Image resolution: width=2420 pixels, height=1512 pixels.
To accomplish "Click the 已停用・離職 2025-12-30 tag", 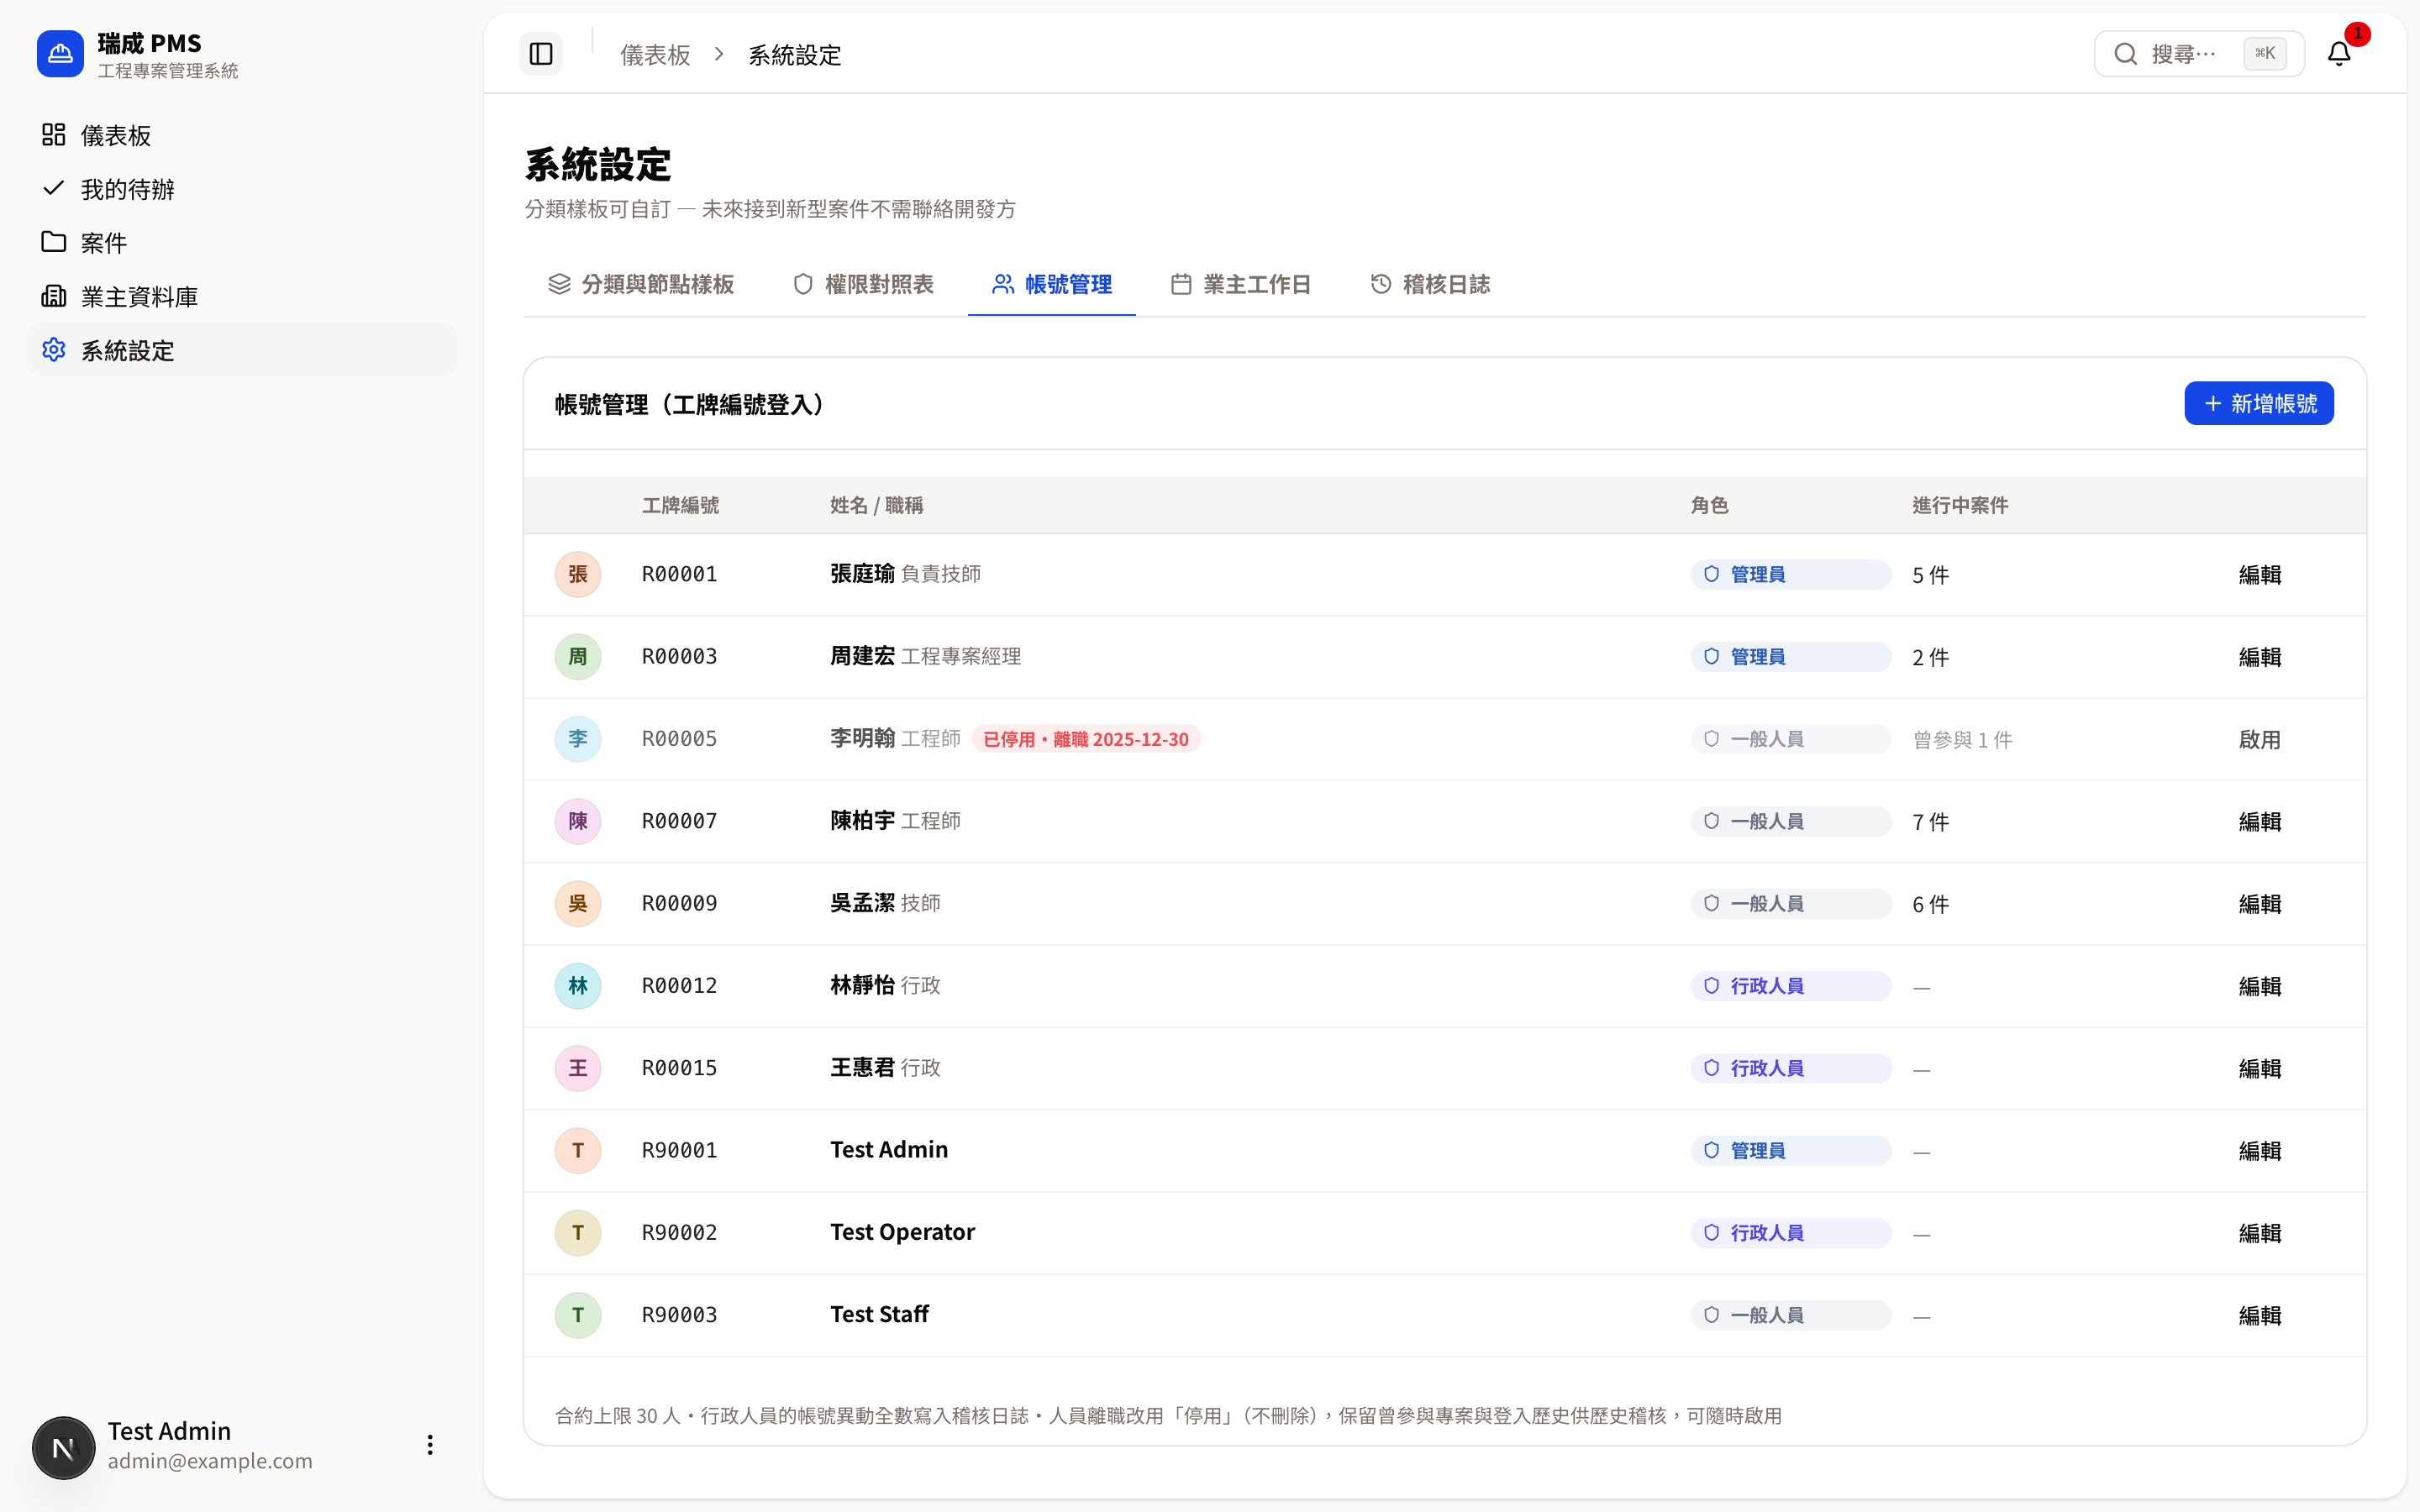I will pos(1086,739).
